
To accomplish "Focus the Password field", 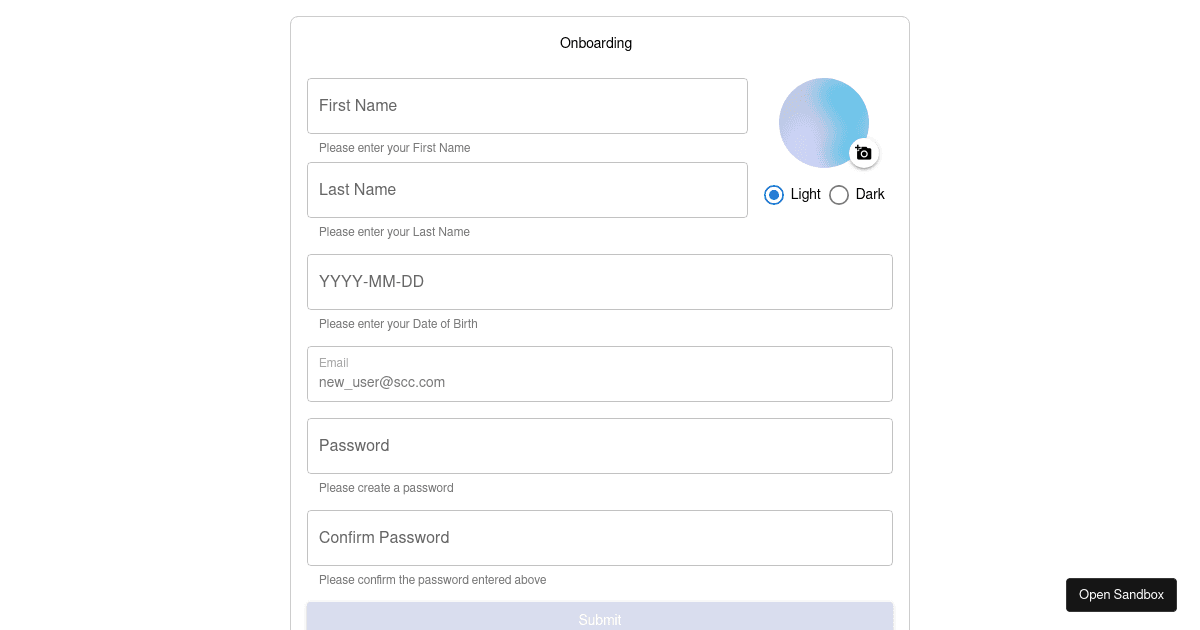I will 600,446.
